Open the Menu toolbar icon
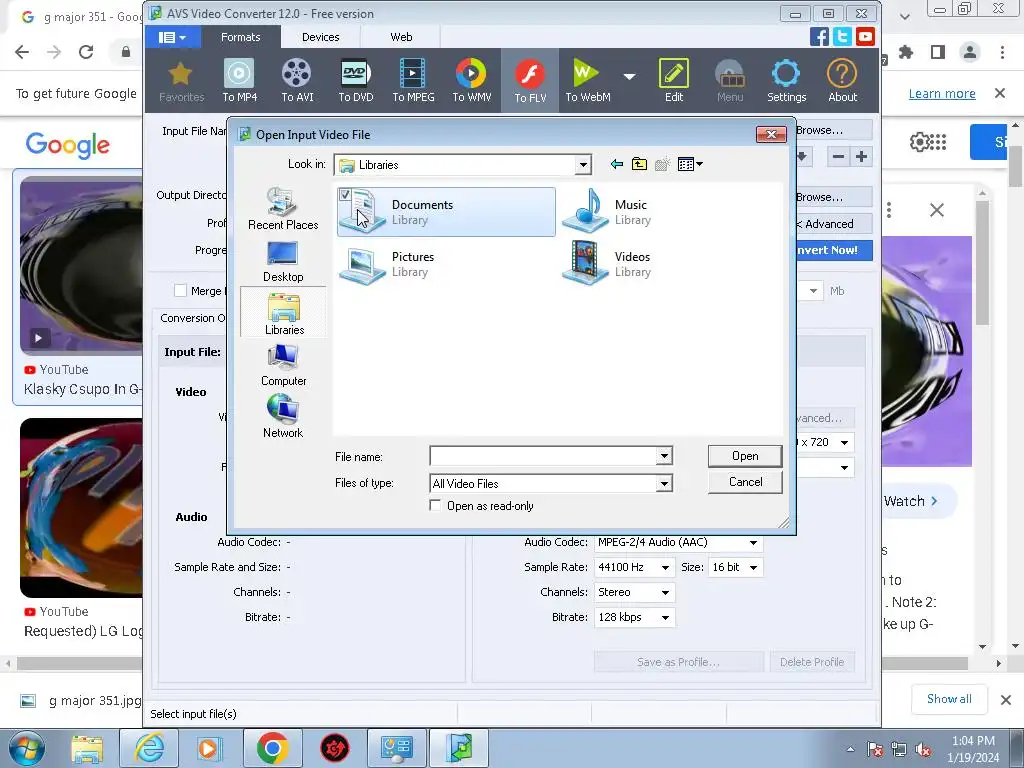 (729, 80)
